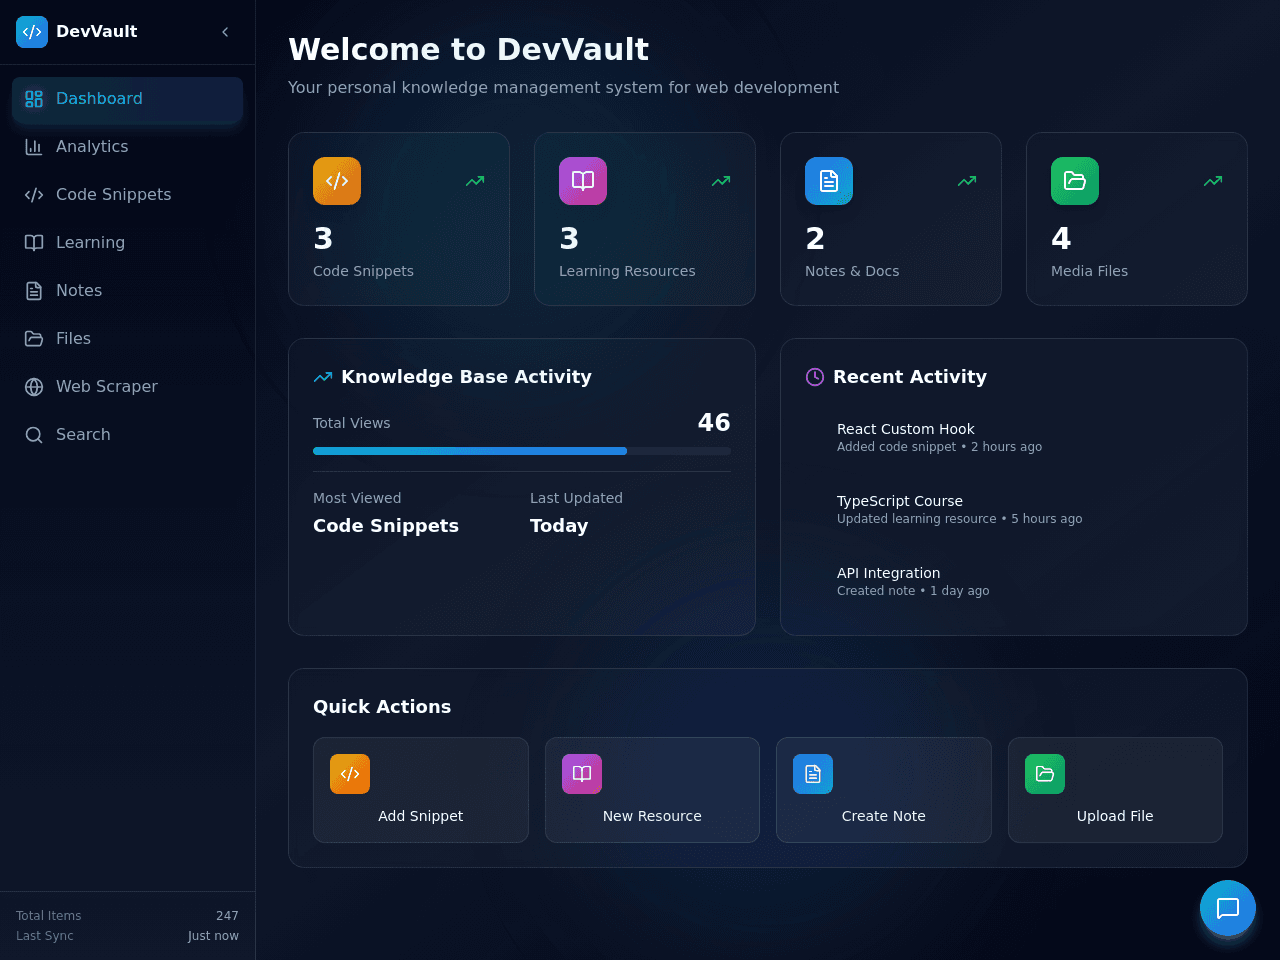Click the Add Snippet quick action

pyautogui.click(x=421, y=790)
